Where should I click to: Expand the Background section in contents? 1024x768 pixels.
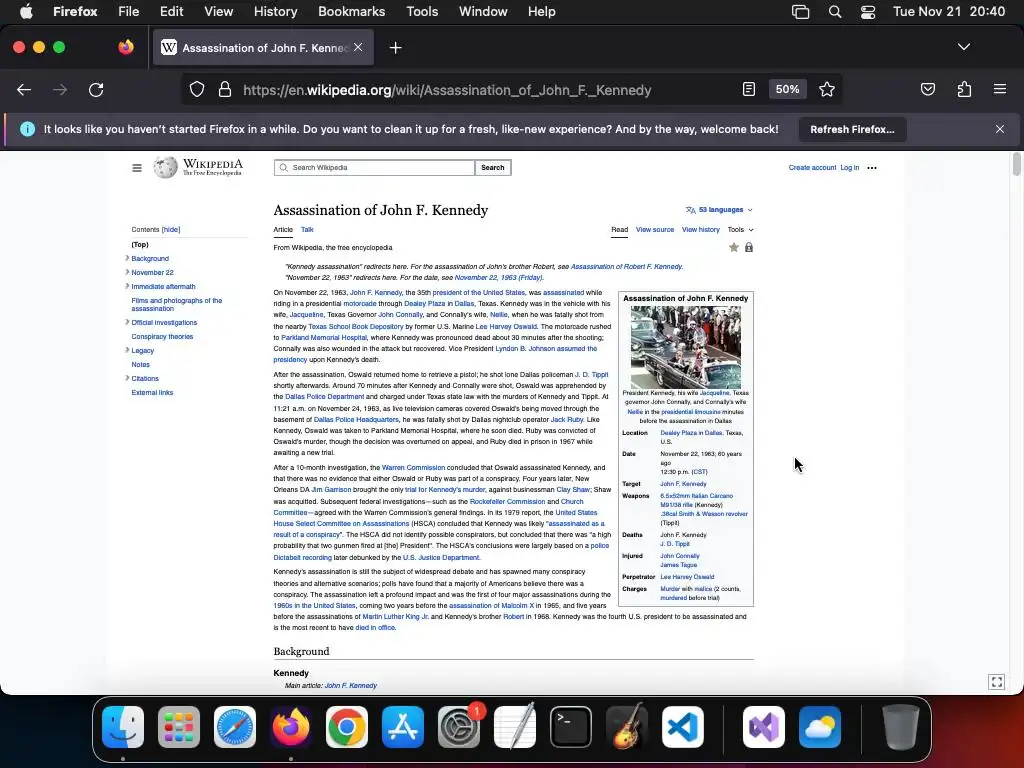coord(127,258)
